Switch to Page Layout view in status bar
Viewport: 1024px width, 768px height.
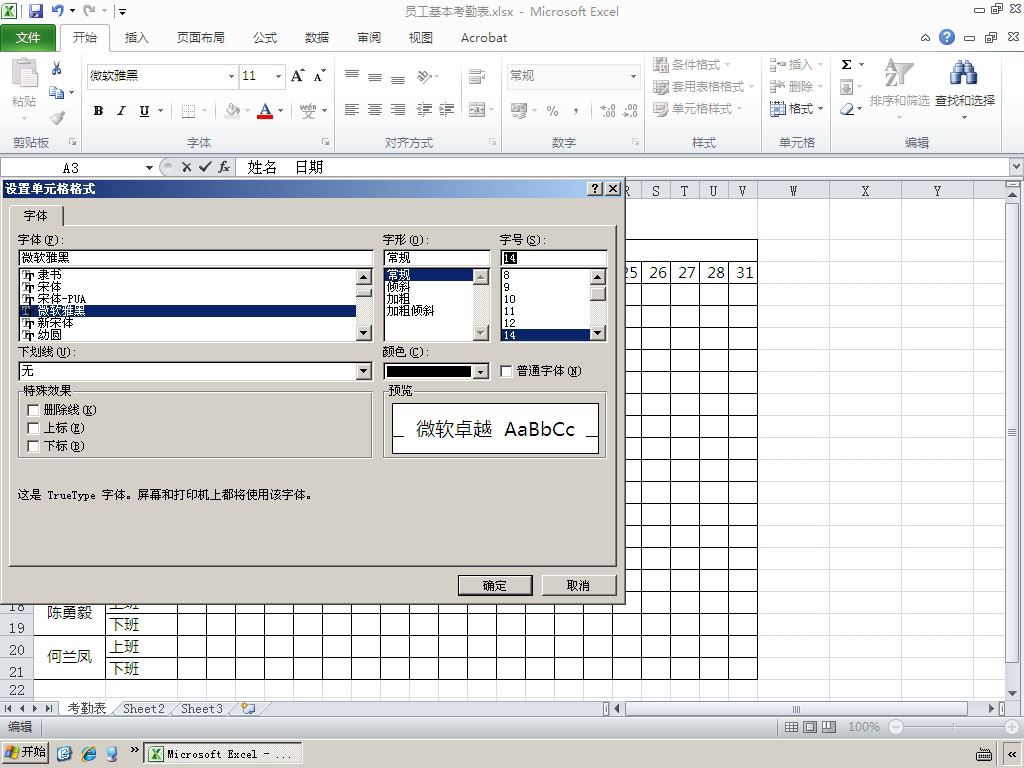coord(810,727)
